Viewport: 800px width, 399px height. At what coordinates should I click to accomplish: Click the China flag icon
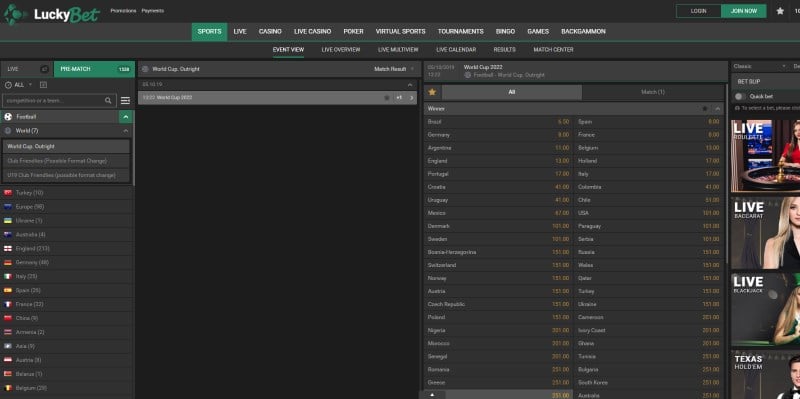tap(8, 318)
